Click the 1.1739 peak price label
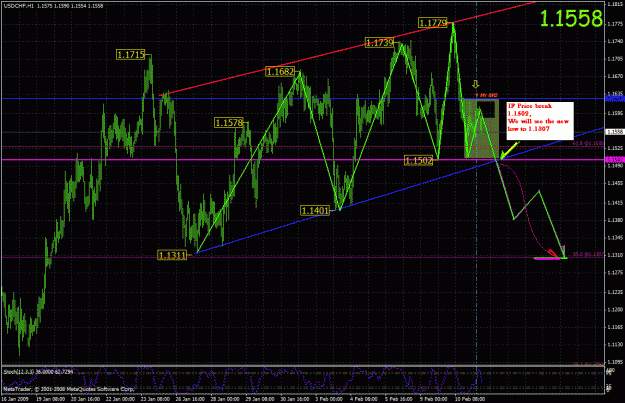 (x=379, y=43)
